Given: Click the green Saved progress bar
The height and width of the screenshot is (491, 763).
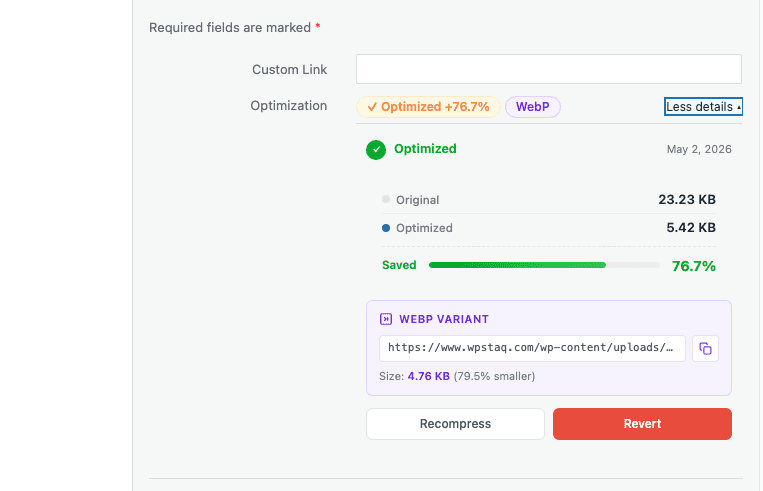Looking at the screenshot, I should tap(544, 265).
